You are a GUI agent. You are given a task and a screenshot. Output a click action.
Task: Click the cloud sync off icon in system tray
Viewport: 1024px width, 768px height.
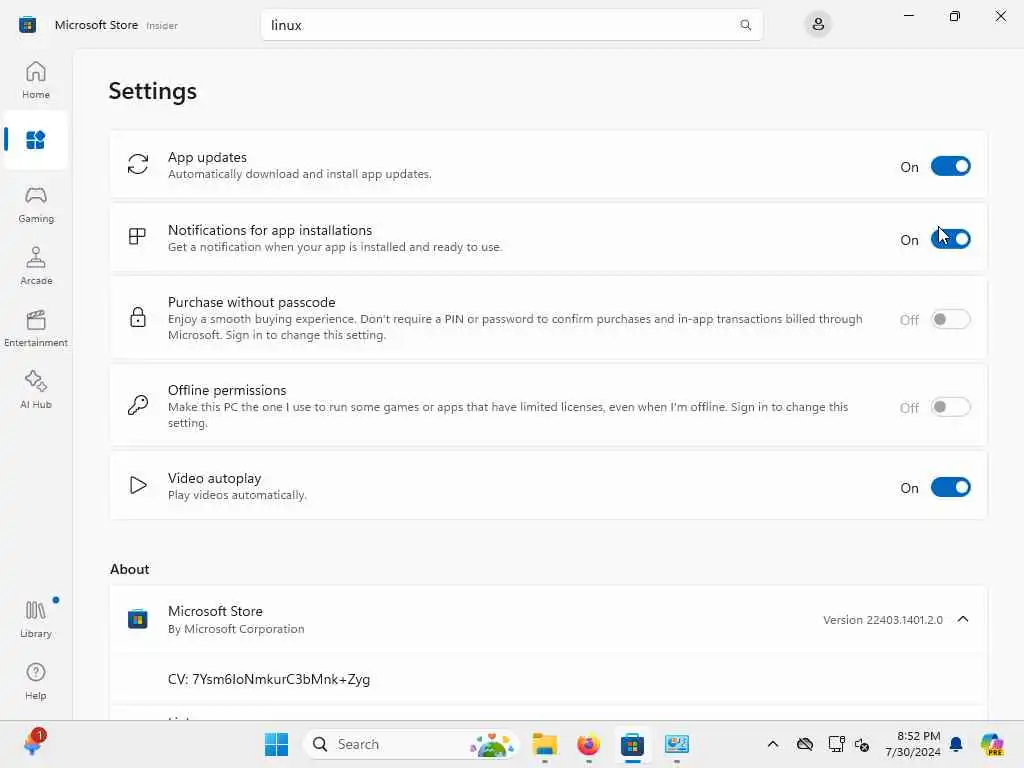coord(805,744)
